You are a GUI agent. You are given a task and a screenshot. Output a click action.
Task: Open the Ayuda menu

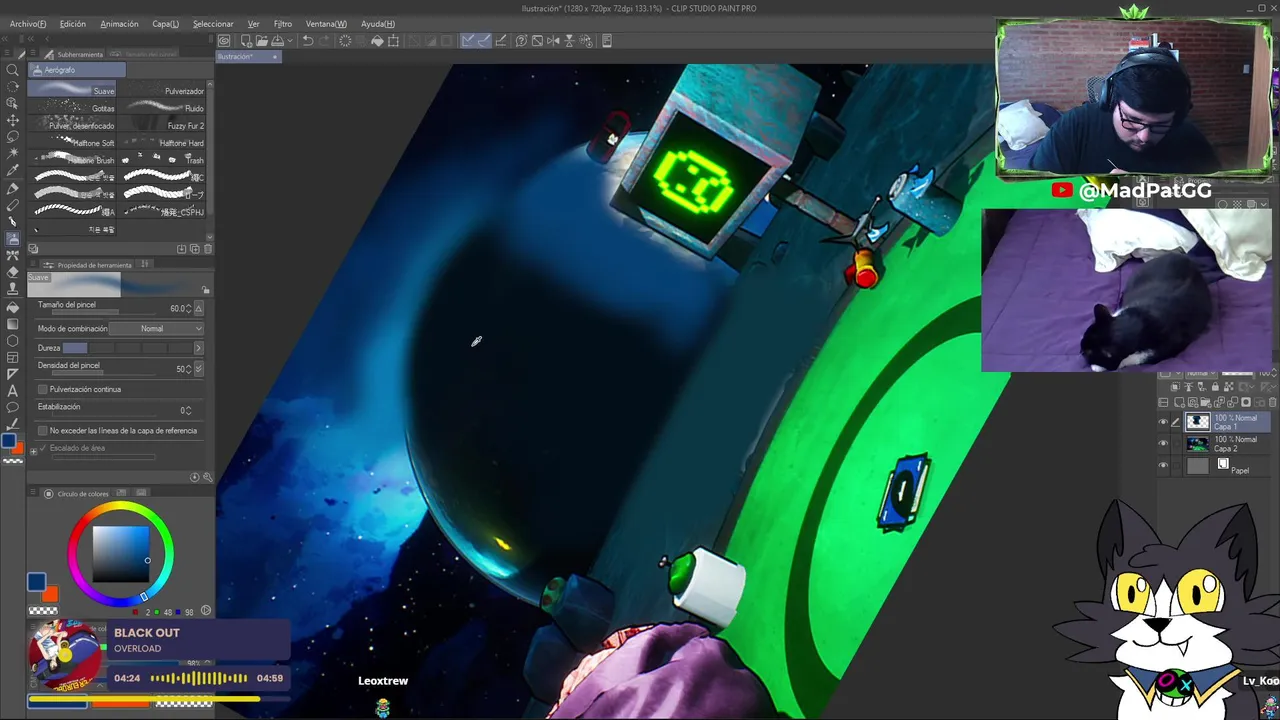(377, 24)
